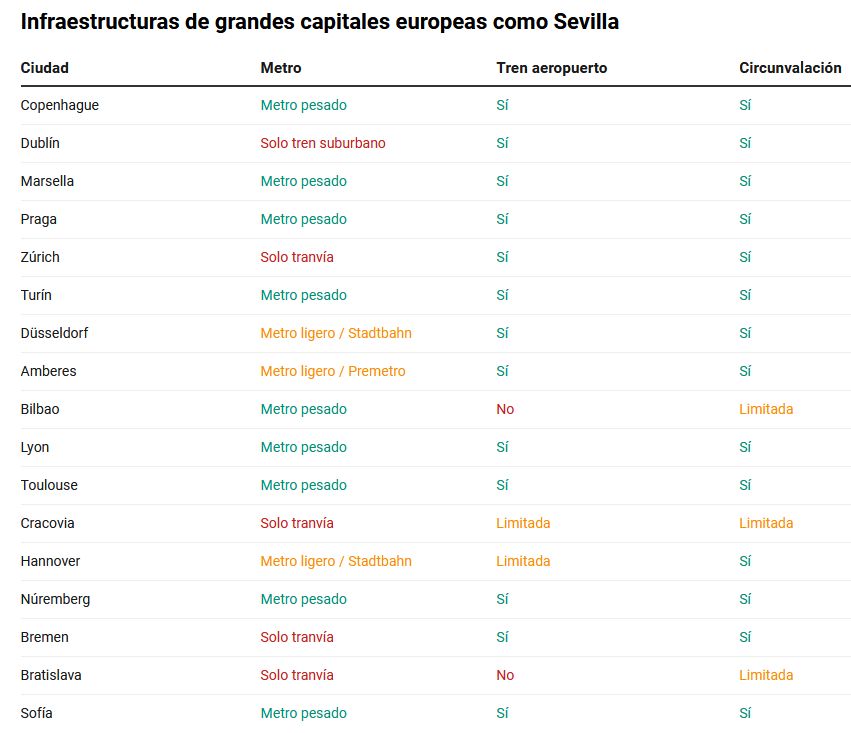851x733 pixels.
Task: Click the table title mentioning Sevilla
Action: point(320,22)
